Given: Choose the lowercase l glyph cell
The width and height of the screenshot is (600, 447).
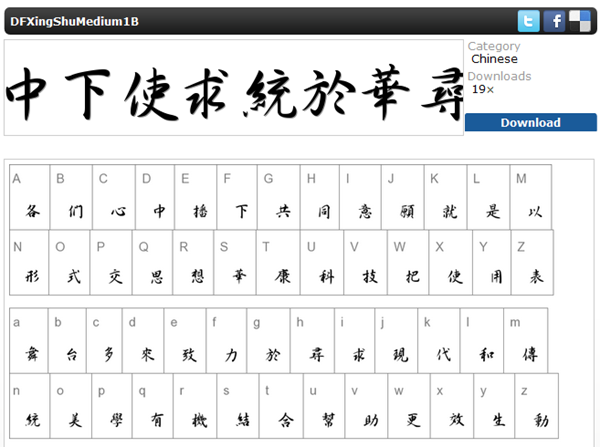Looking at the screenshot, I should (483, 341).
